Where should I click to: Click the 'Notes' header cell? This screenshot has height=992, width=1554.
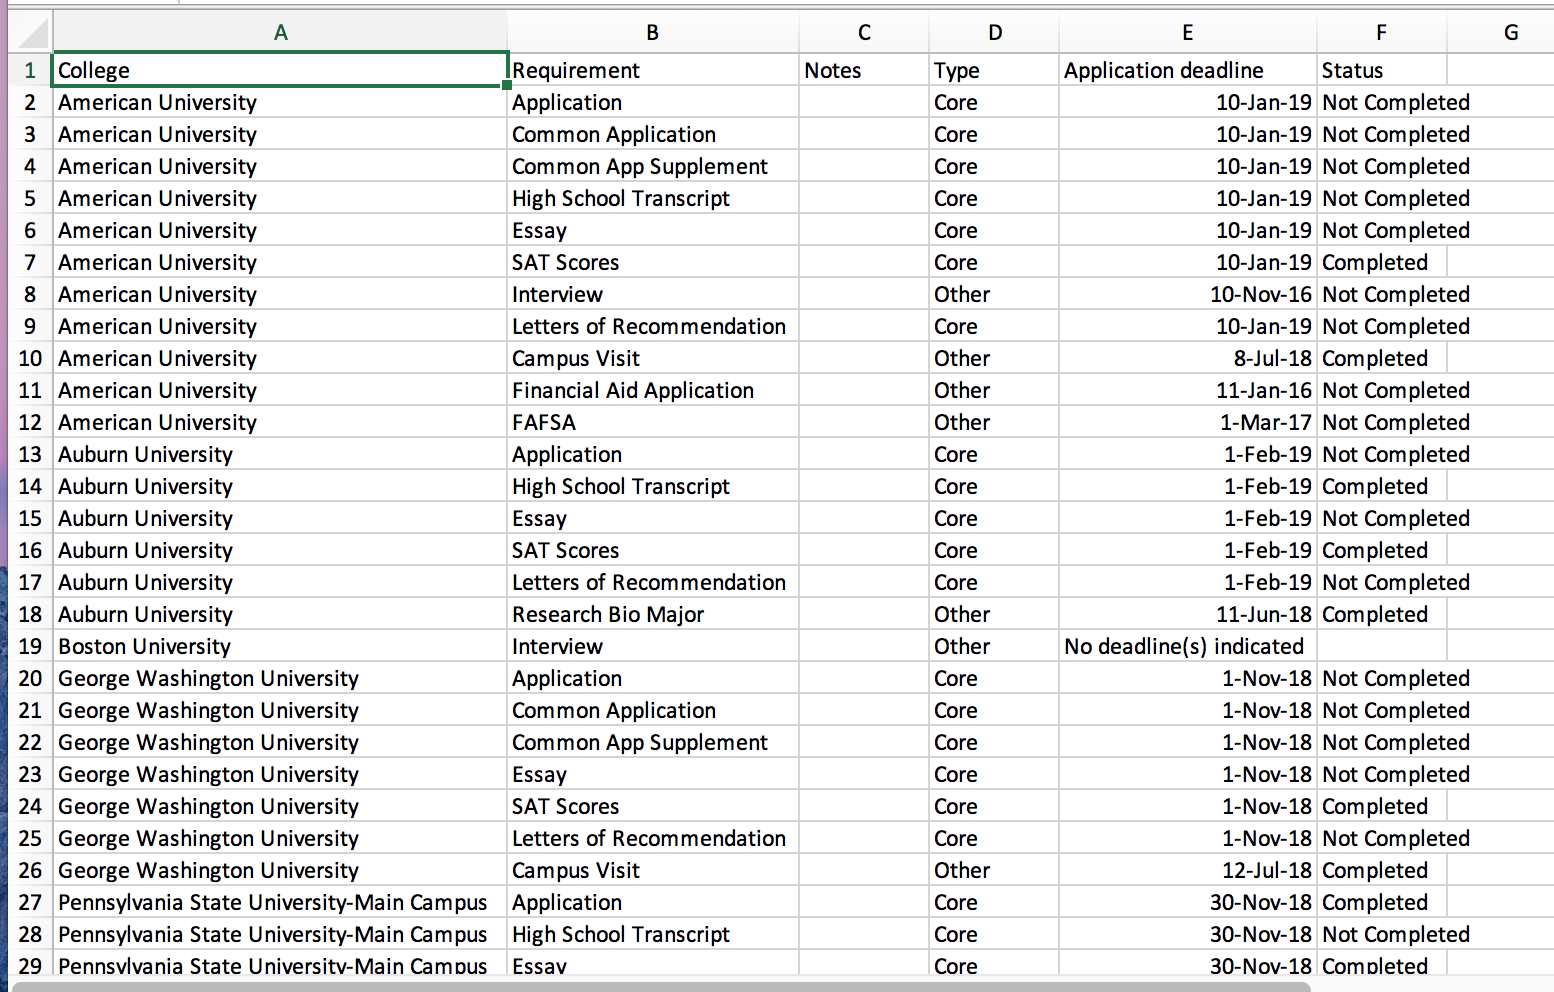(864, 70)
